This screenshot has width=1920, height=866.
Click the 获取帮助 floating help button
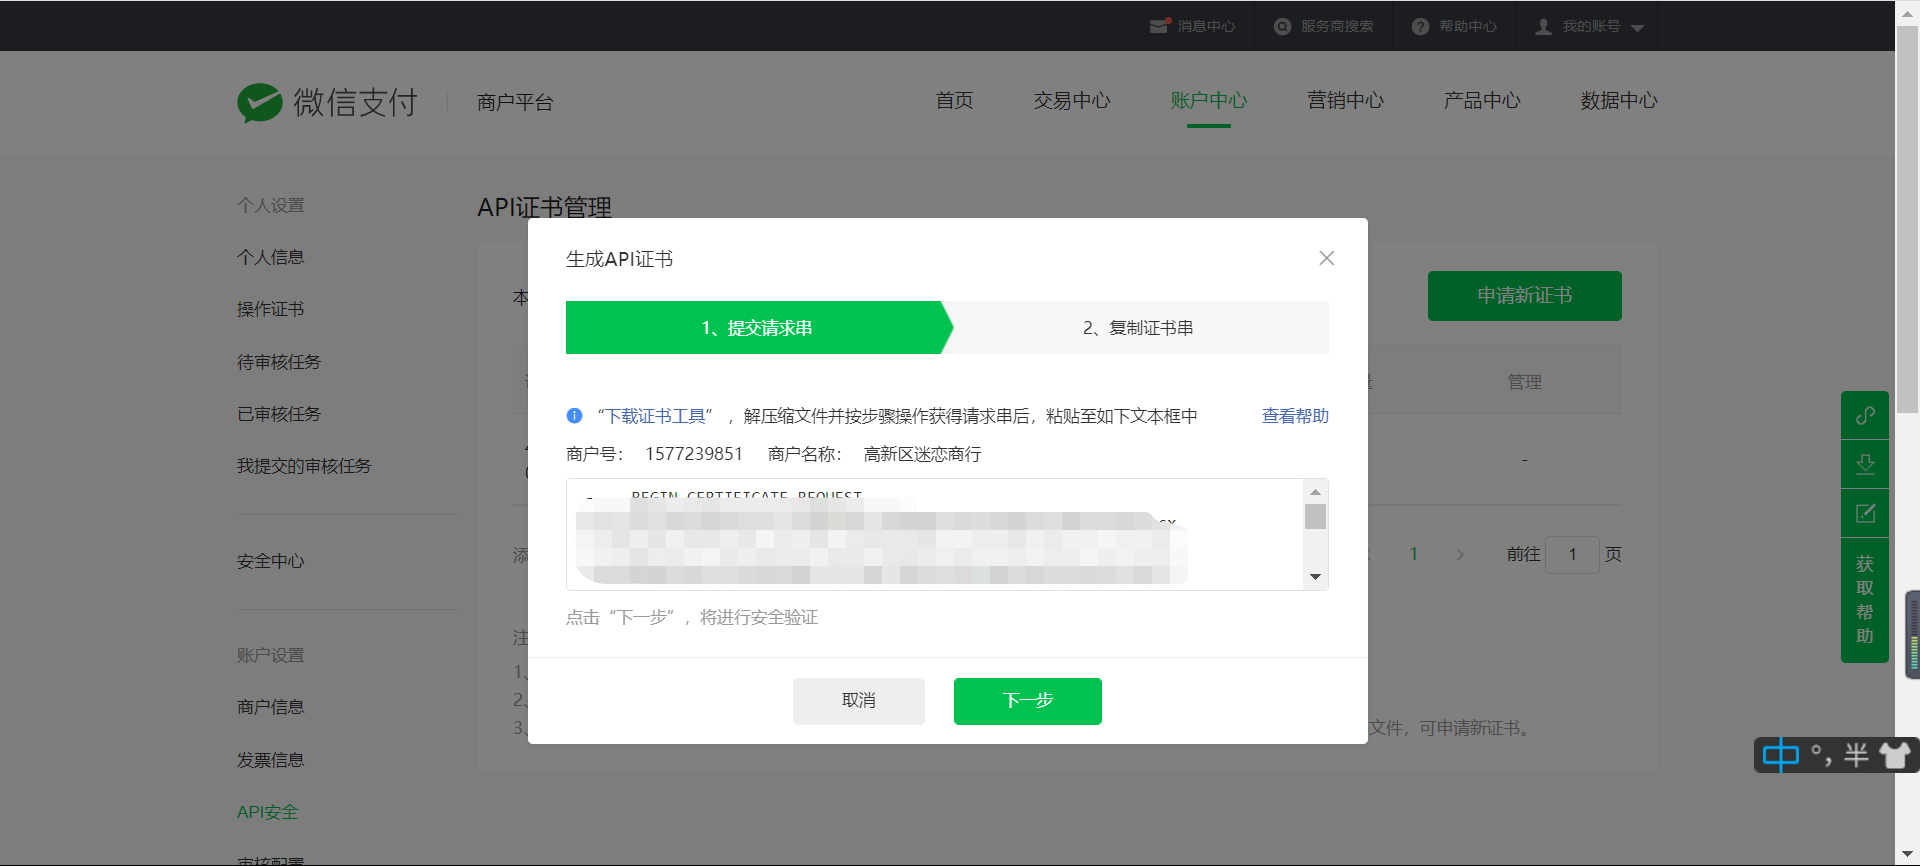1865,600
